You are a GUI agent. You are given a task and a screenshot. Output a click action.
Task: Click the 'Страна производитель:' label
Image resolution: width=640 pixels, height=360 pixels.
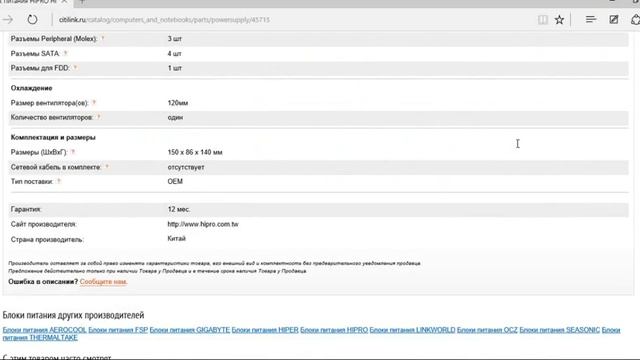pos(47,240)
